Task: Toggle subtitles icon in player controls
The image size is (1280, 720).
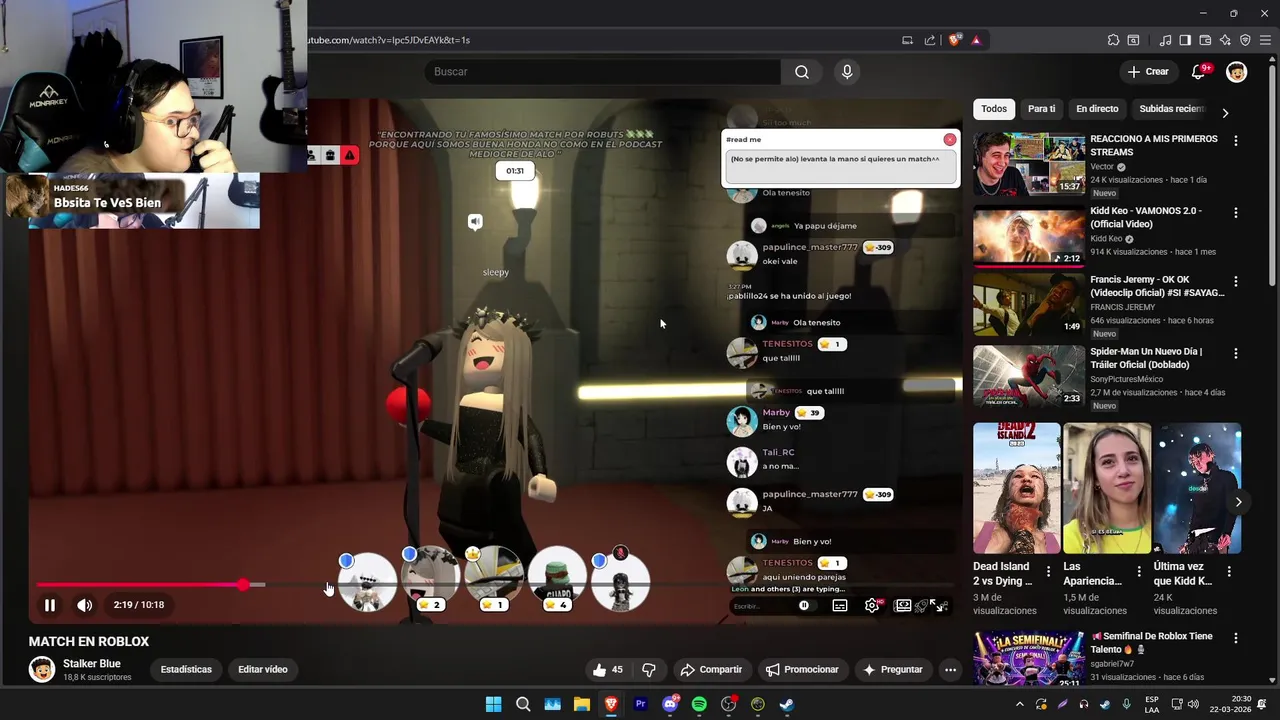Action: point(840,606)
